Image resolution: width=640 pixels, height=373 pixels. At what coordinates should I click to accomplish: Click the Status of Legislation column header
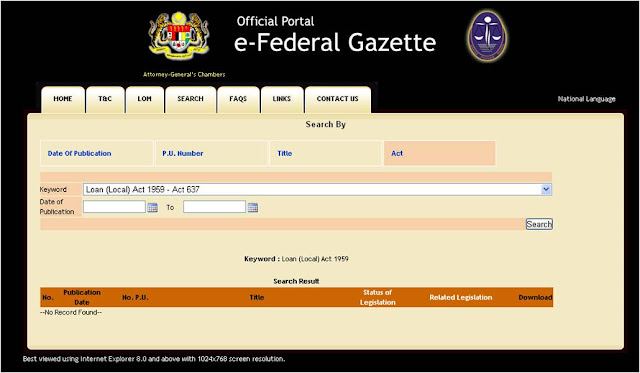pyautogui.click(x=378, y=298)
